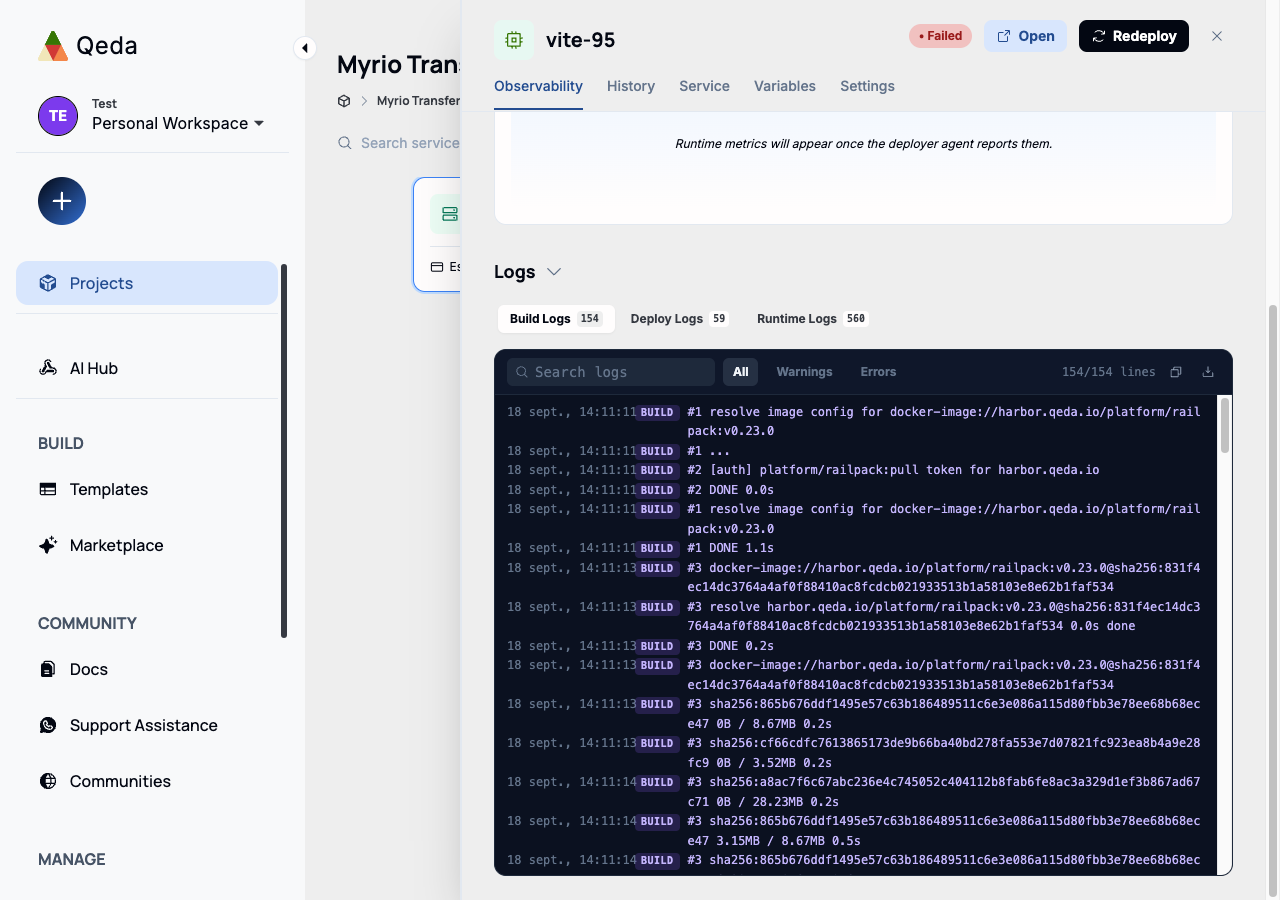Click the runtime metrics notice text

[x=863, y=144]
